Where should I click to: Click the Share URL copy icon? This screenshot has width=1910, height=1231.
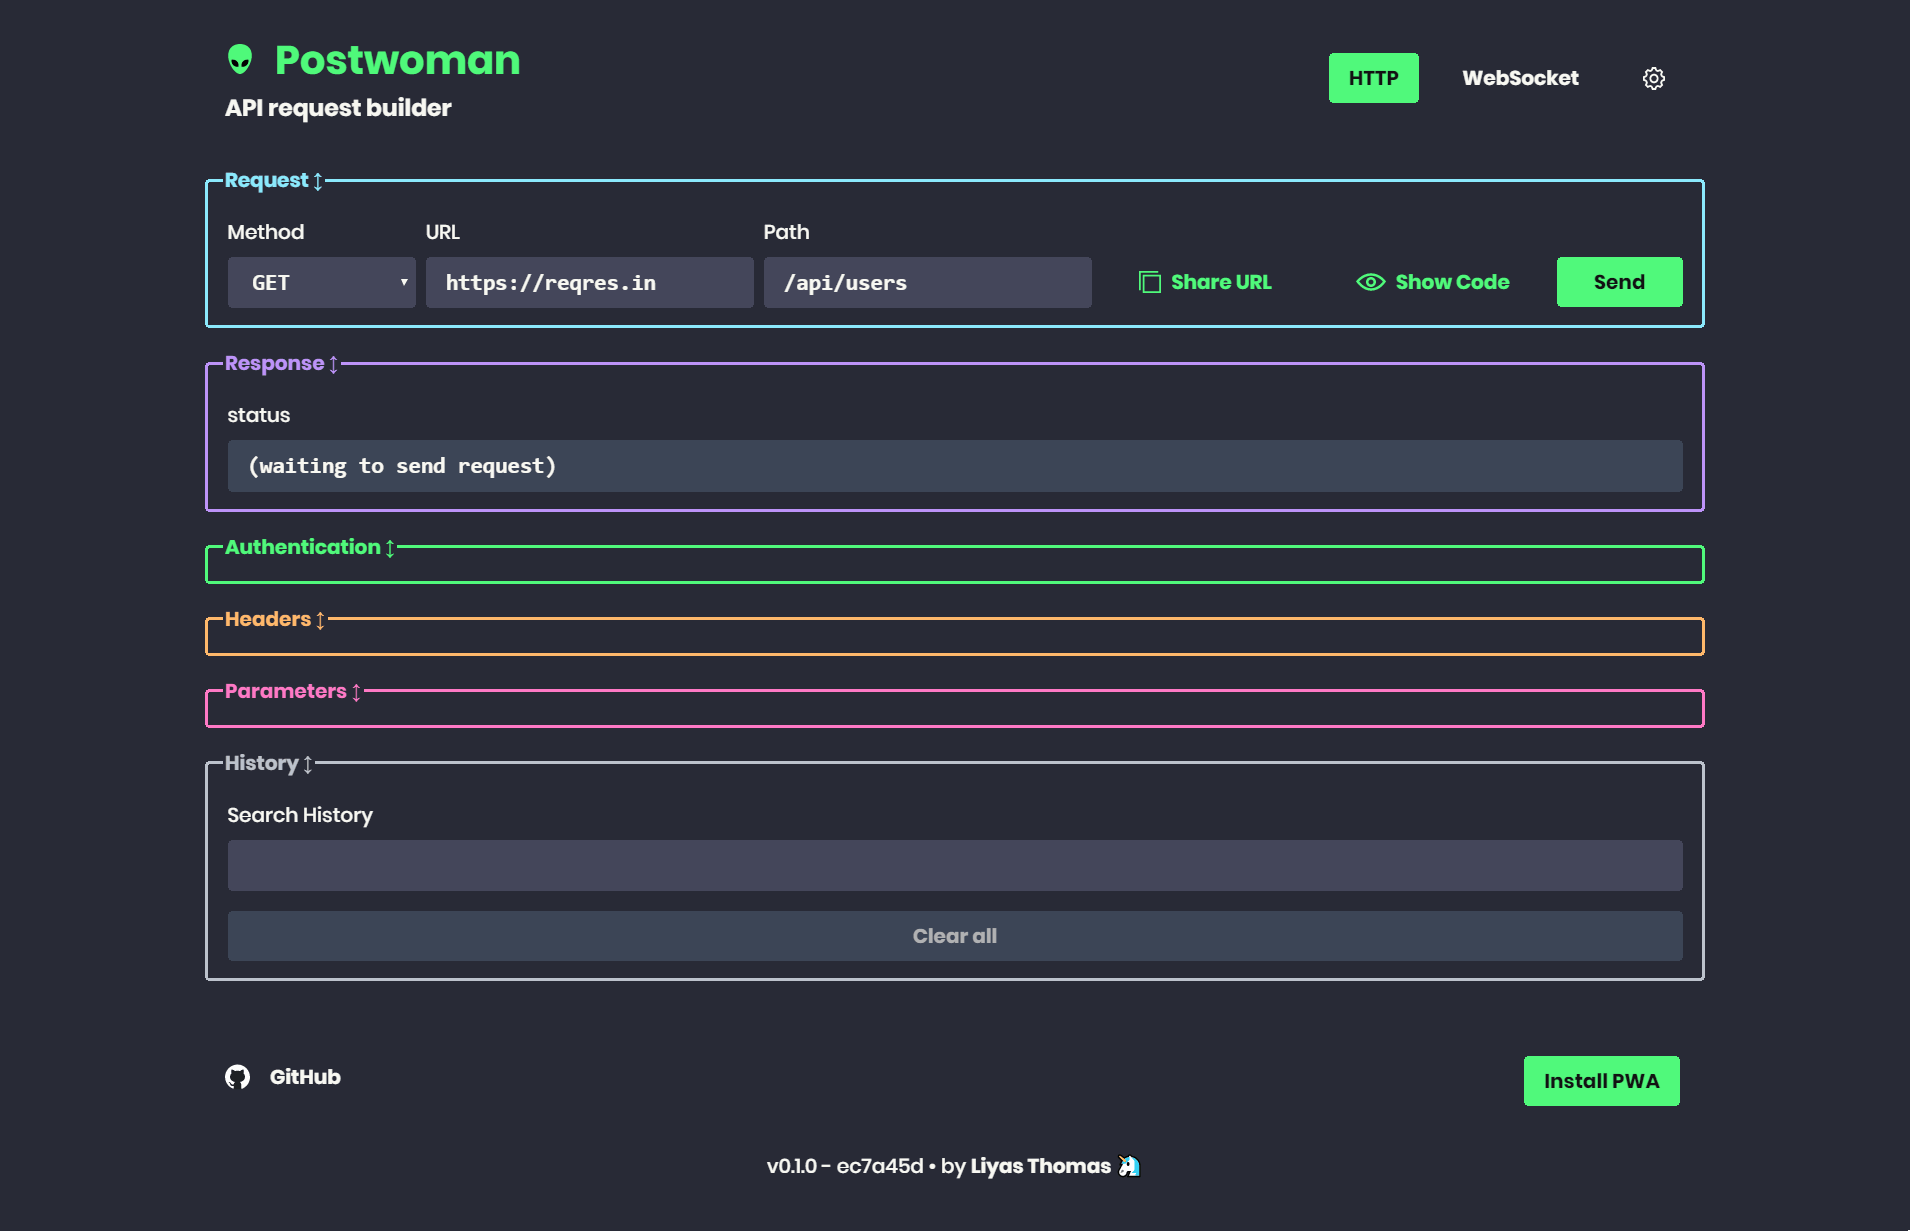[1150, 282]
